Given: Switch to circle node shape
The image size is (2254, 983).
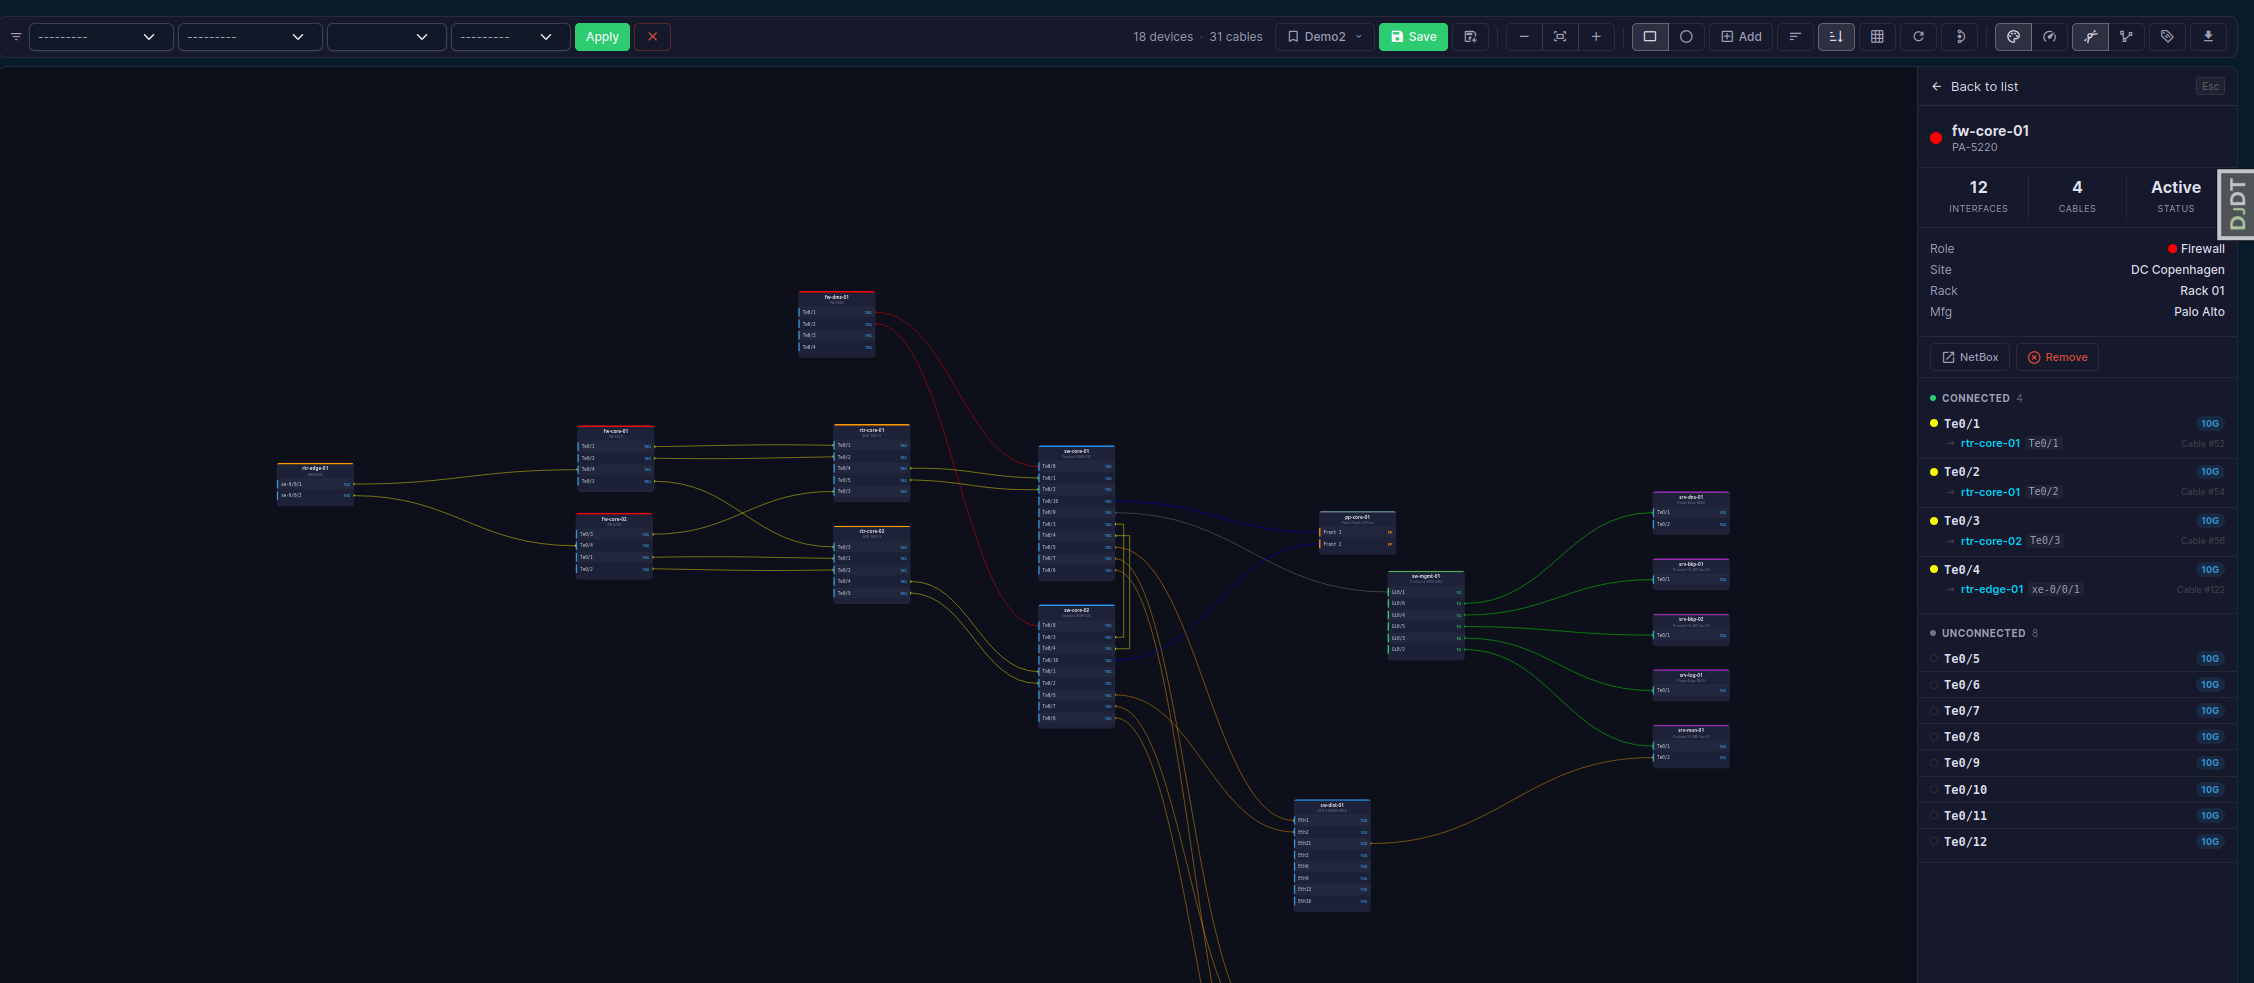Looking at the screenshot, I should coord(1686,37).
